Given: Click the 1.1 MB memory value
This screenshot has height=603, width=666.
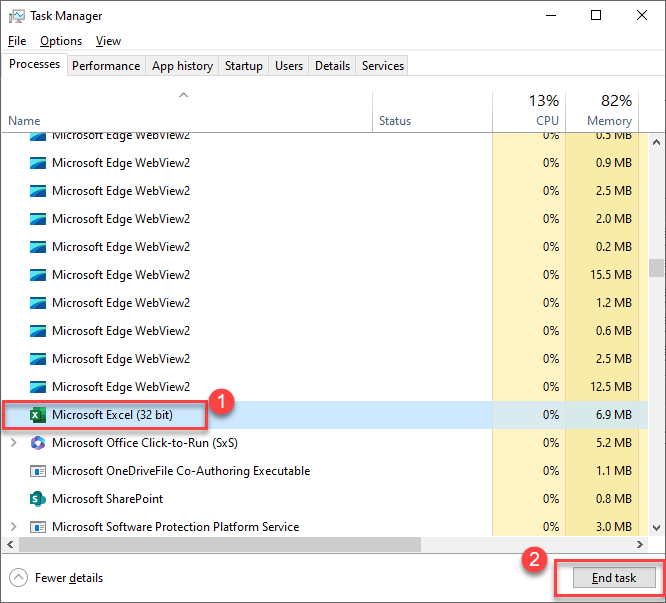Looking at the screenshot, I should (614, 471).
